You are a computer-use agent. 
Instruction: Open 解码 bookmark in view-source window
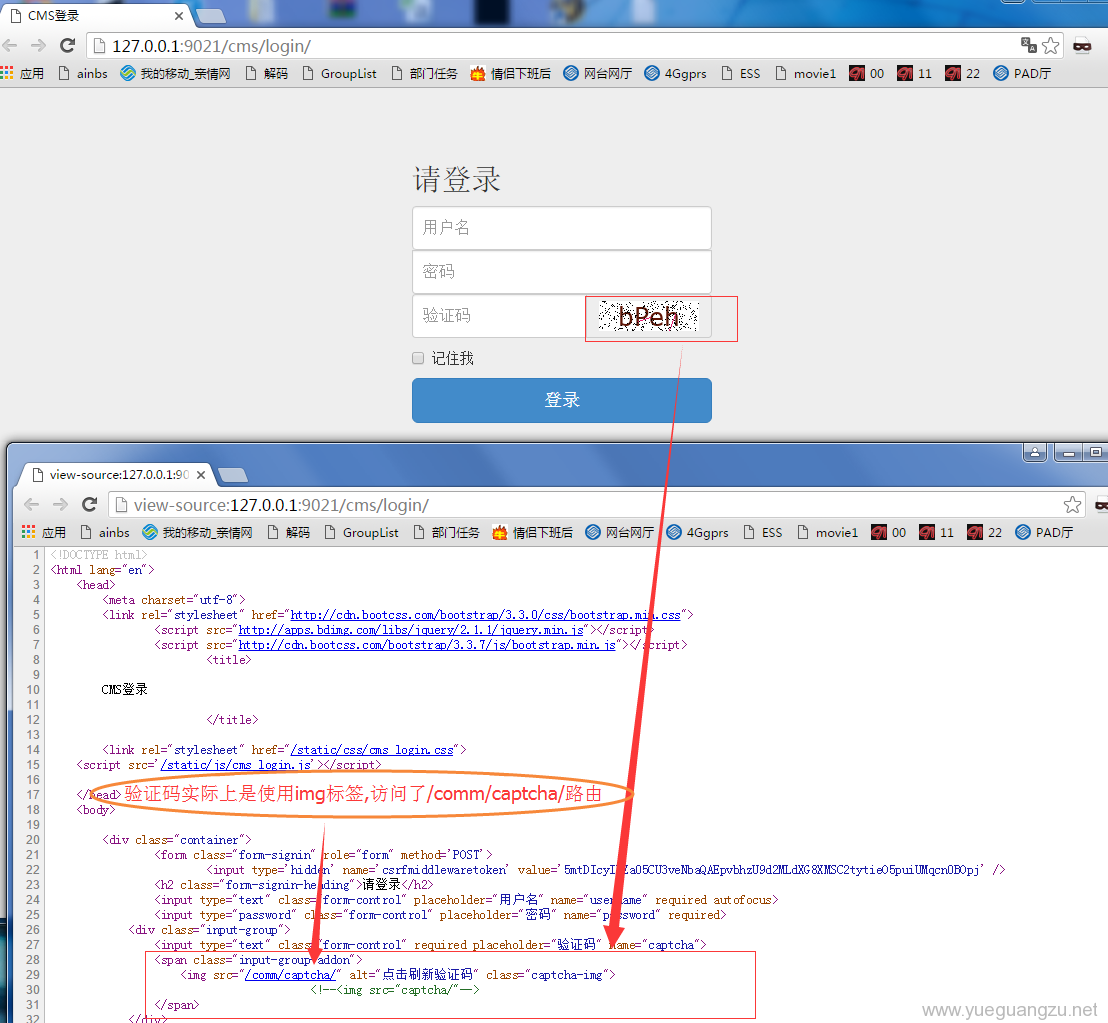289,532
